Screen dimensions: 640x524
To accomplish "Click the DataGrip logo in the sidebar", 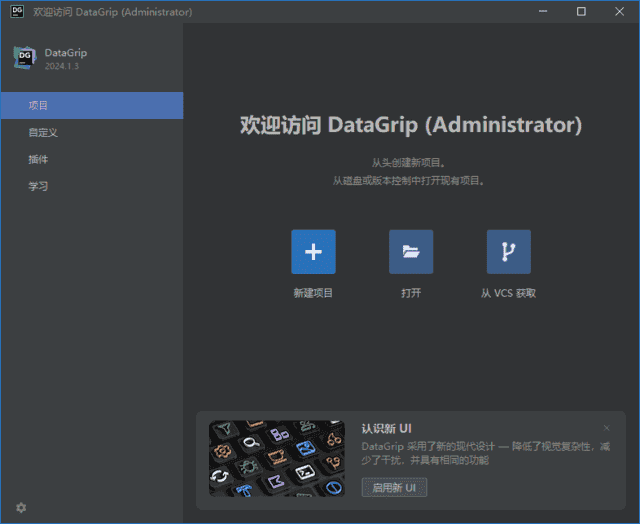I will click(x=24, y=58).
